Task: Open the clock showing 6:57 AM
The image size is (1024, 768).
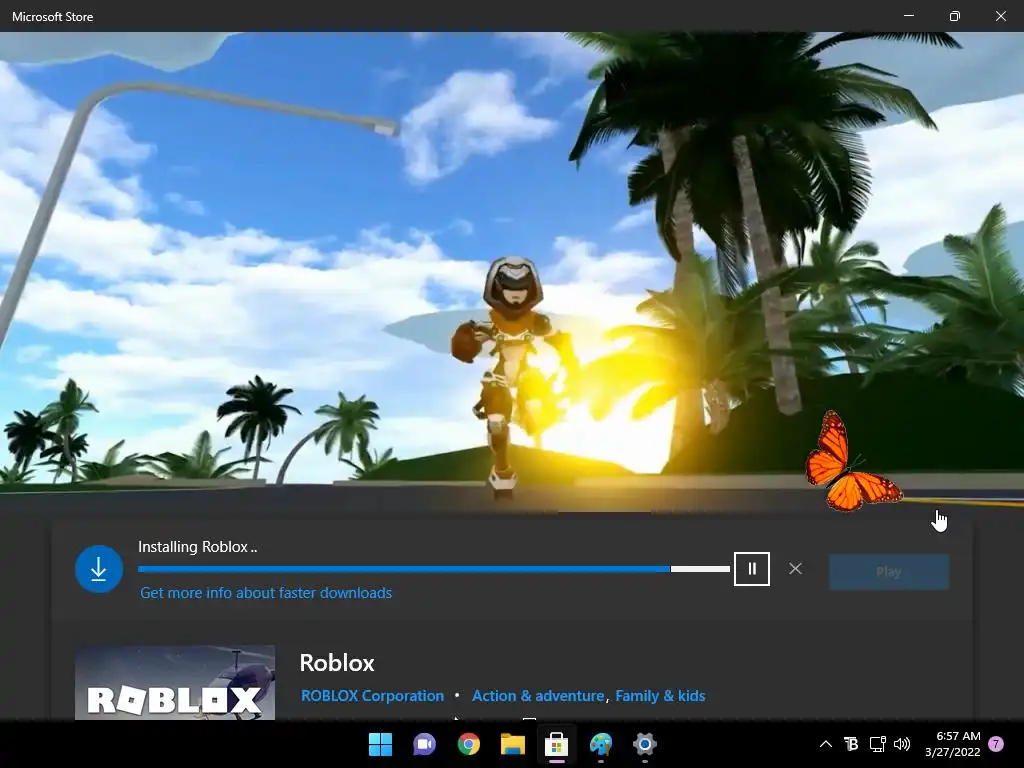Action: pos(953,744)
